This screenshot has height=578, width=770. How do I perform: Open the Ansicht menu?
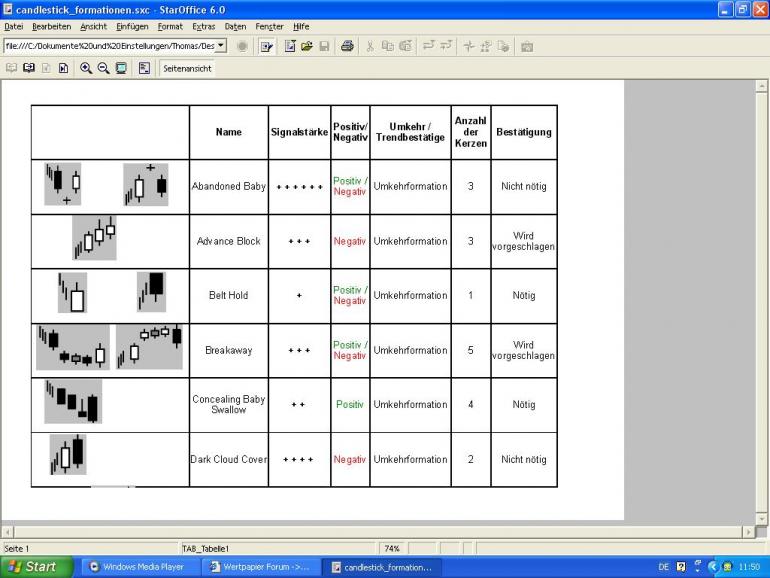(93, 27)
